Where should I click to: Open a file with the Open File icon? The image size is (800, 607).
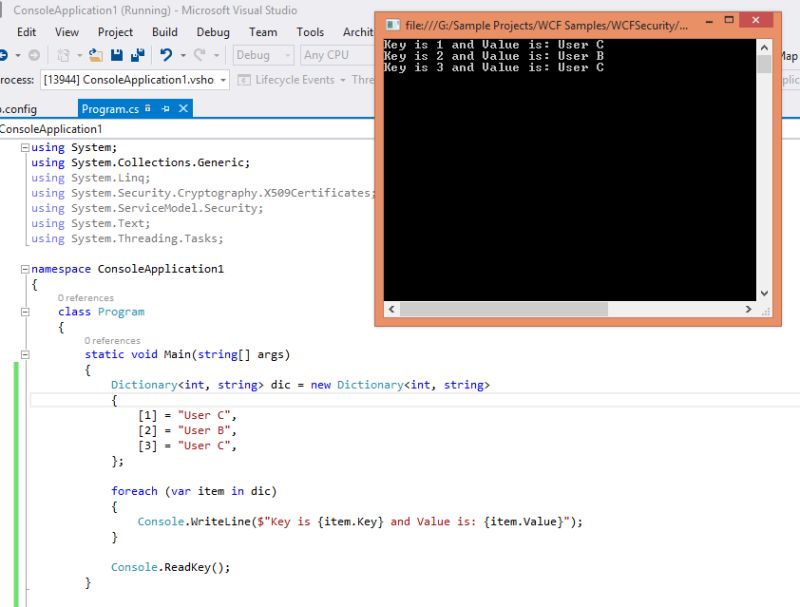[94, 55]
